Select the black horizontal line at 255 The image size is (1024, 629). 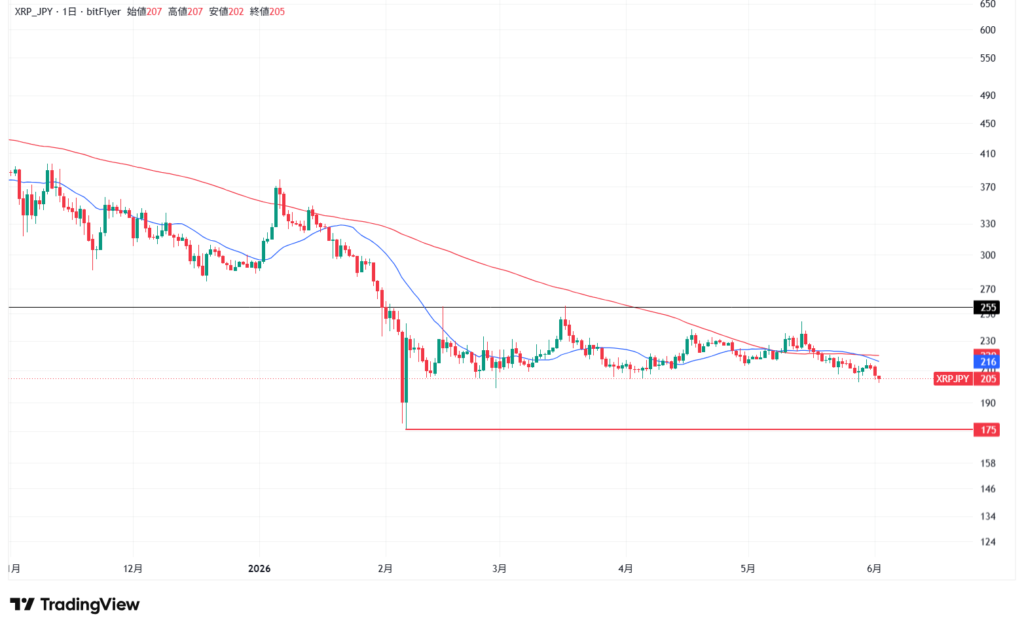point(490,307)
